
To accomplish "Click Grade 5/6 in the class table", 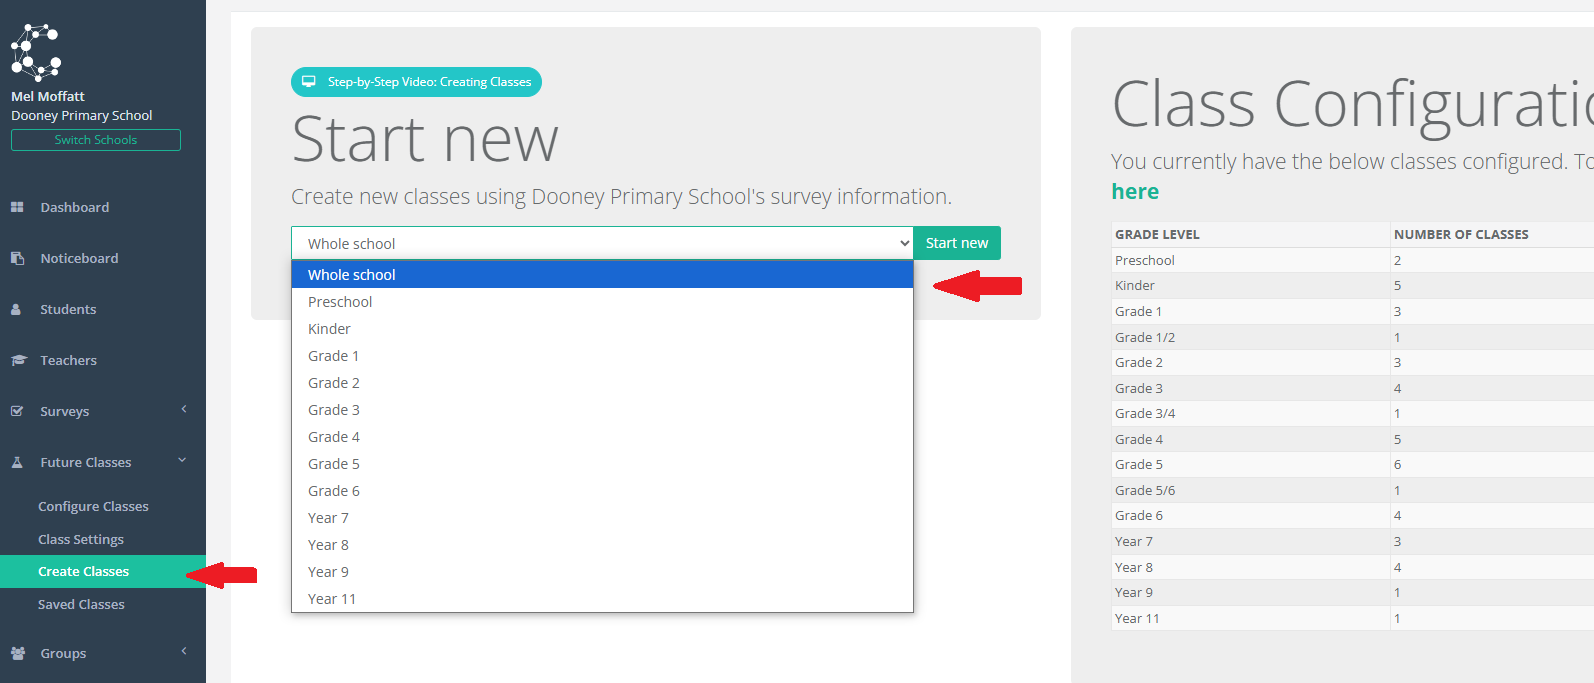I will 1145,490.
